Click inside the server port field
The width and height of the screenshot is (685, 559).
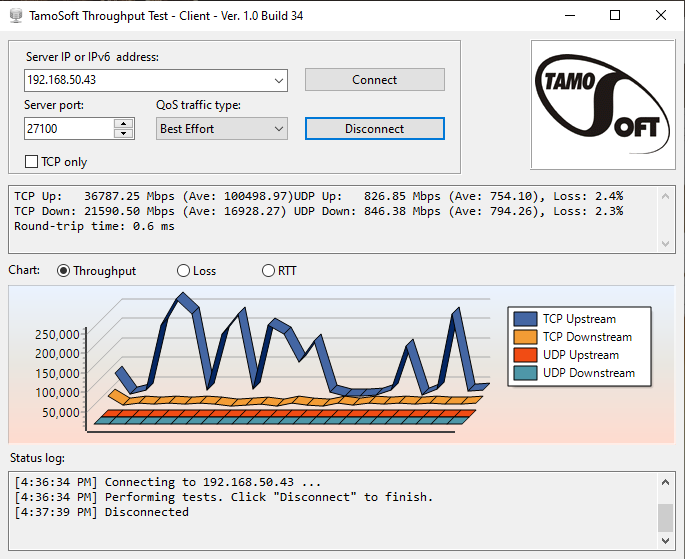point(68,129)
